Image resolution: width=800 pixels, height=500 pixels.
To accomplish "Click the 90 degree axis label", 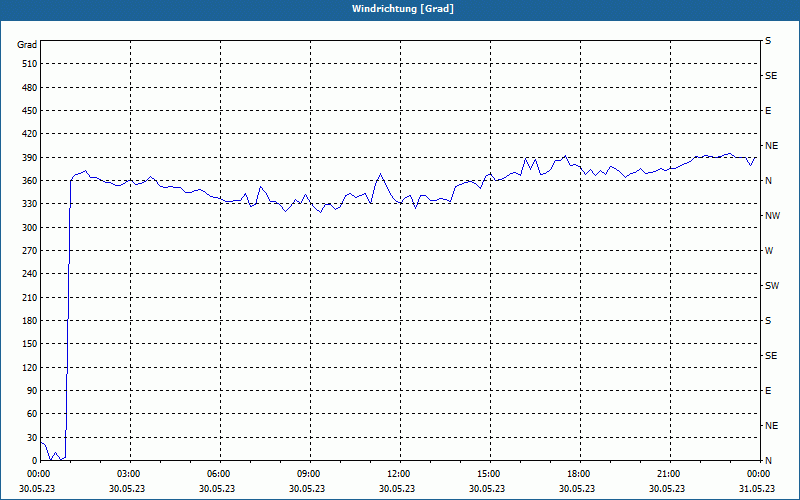I will pyautogui.click(x=32, y=391).
